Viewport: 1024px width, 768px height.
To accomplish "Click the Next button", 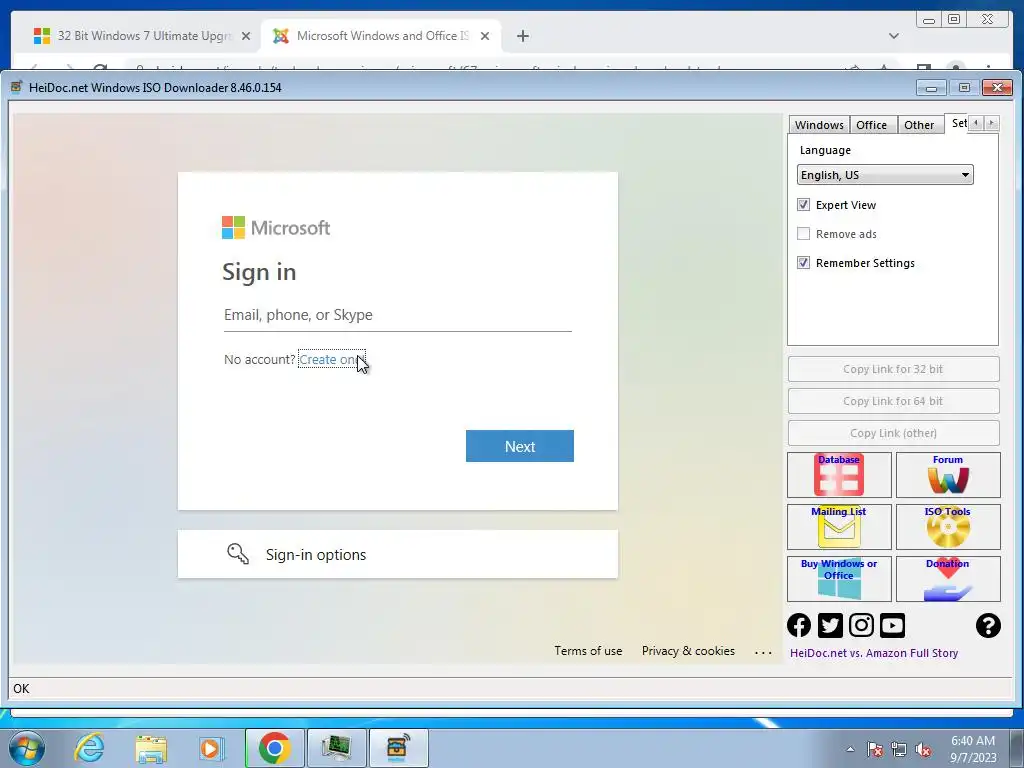I will [520, 446].
